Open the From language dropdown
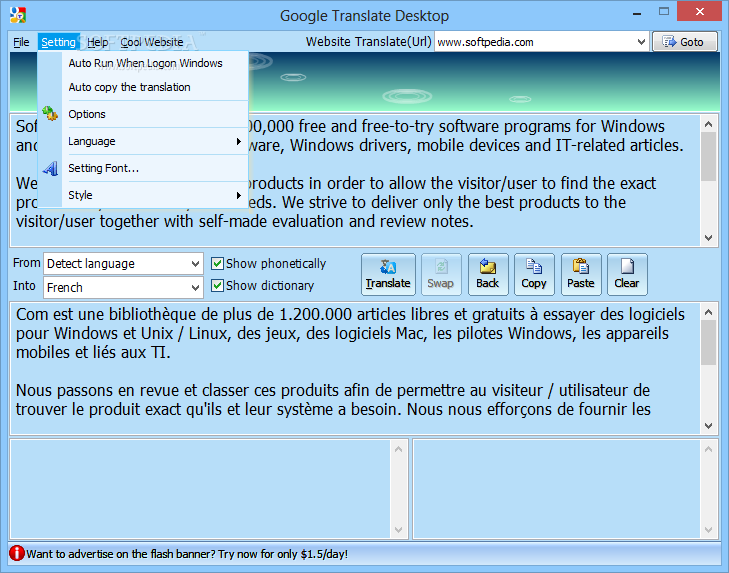This screenshot has width=729, height=573. 123,264
